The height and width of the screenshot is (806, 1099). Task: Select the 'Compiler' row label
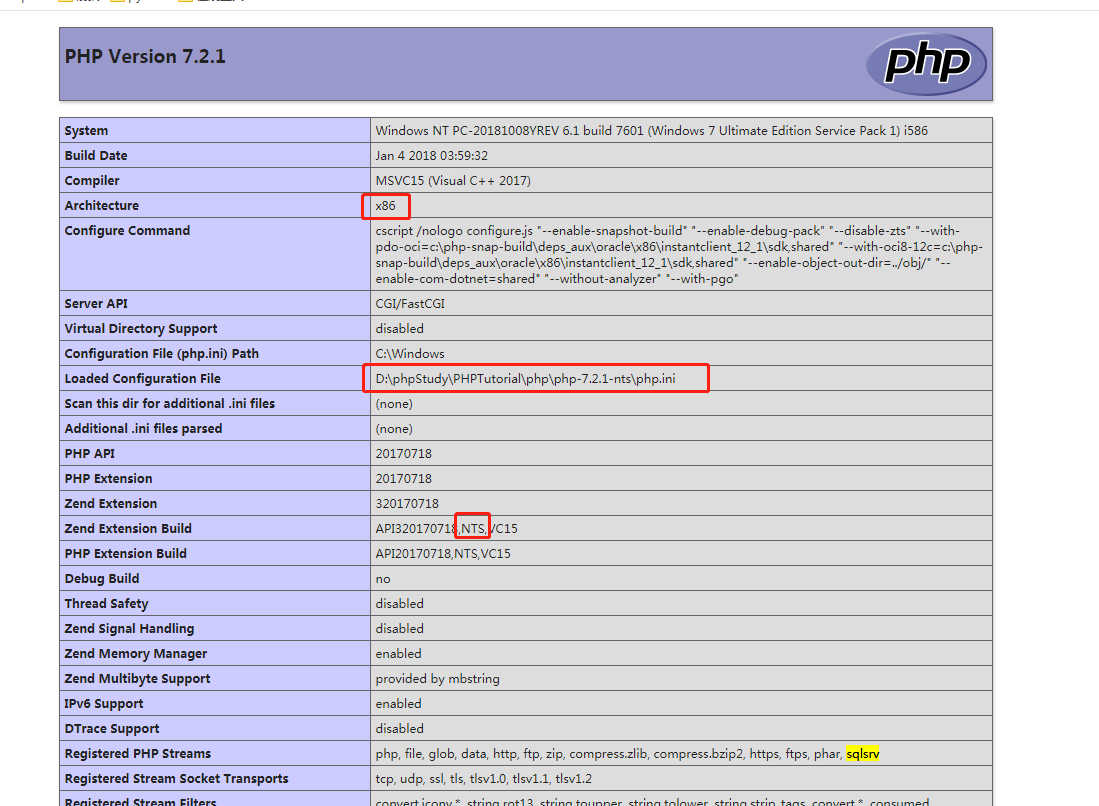(92, 181)
